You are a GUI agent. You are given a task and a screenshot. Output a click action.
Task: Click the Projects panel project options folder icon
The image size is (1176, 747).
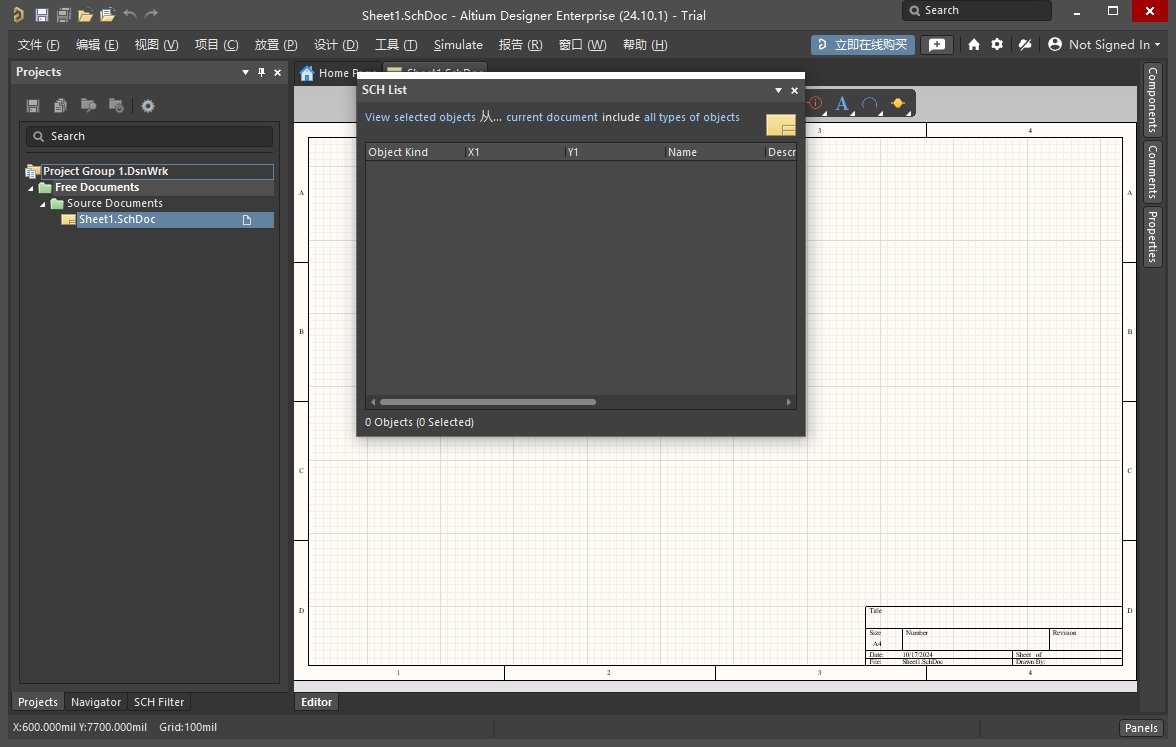116,106
